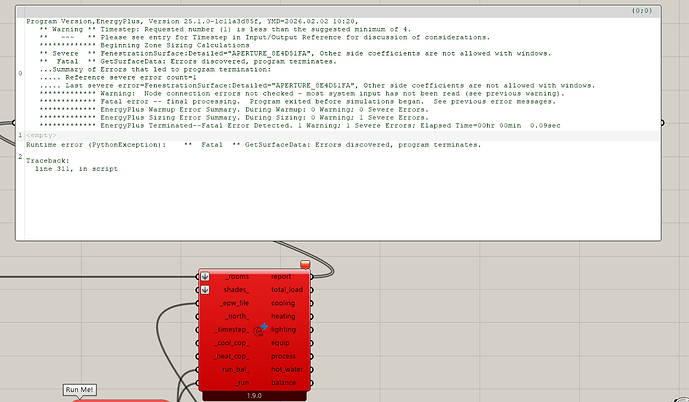This screenshot has width=689, height=402.
Task: Click the down-arrow icon beside shades_ input
Action: tap(205, 290)
